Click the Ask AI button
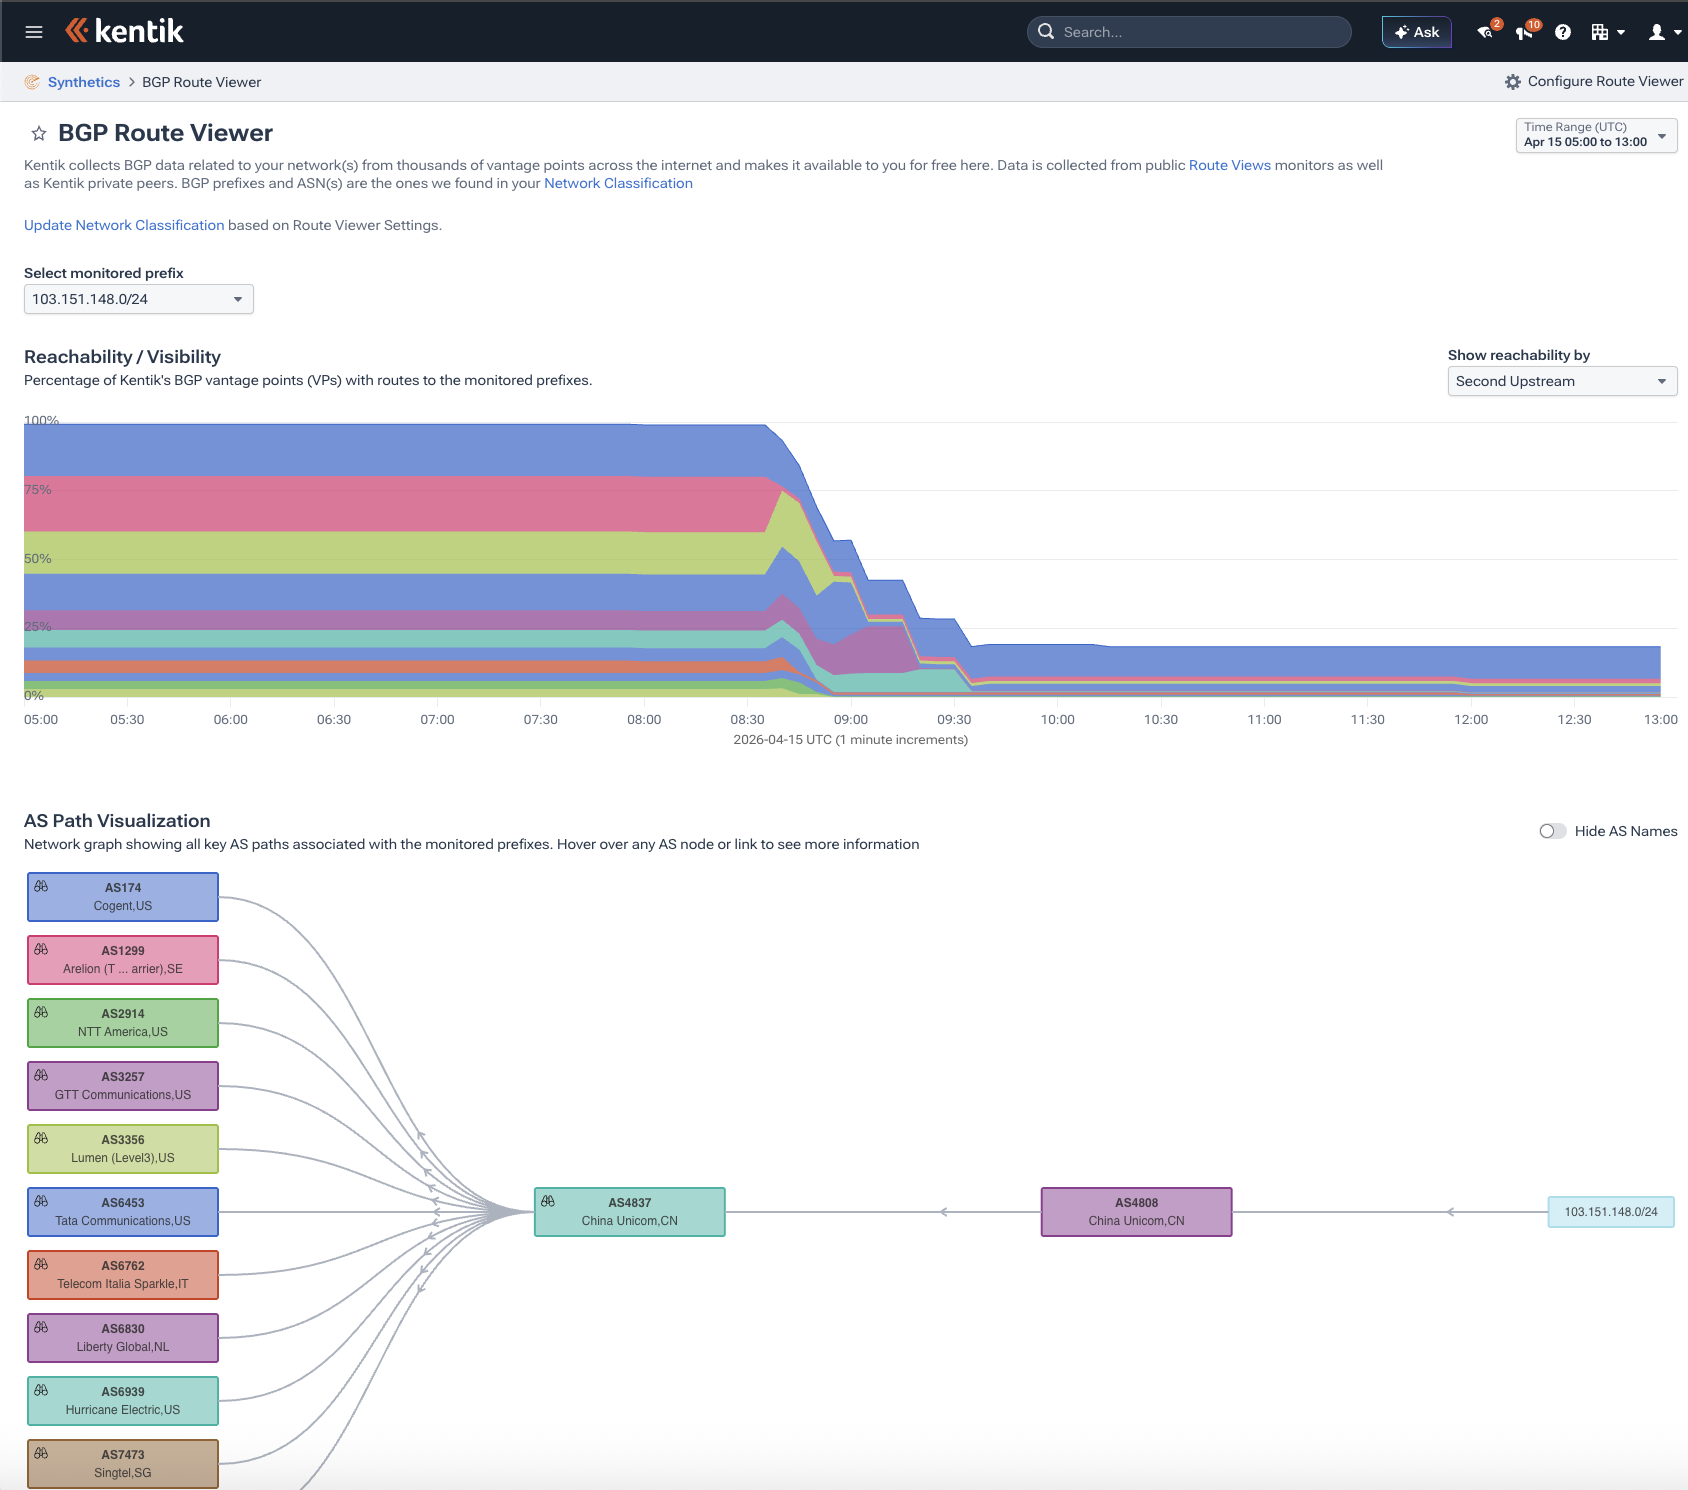 click(x=1416, y=32)
